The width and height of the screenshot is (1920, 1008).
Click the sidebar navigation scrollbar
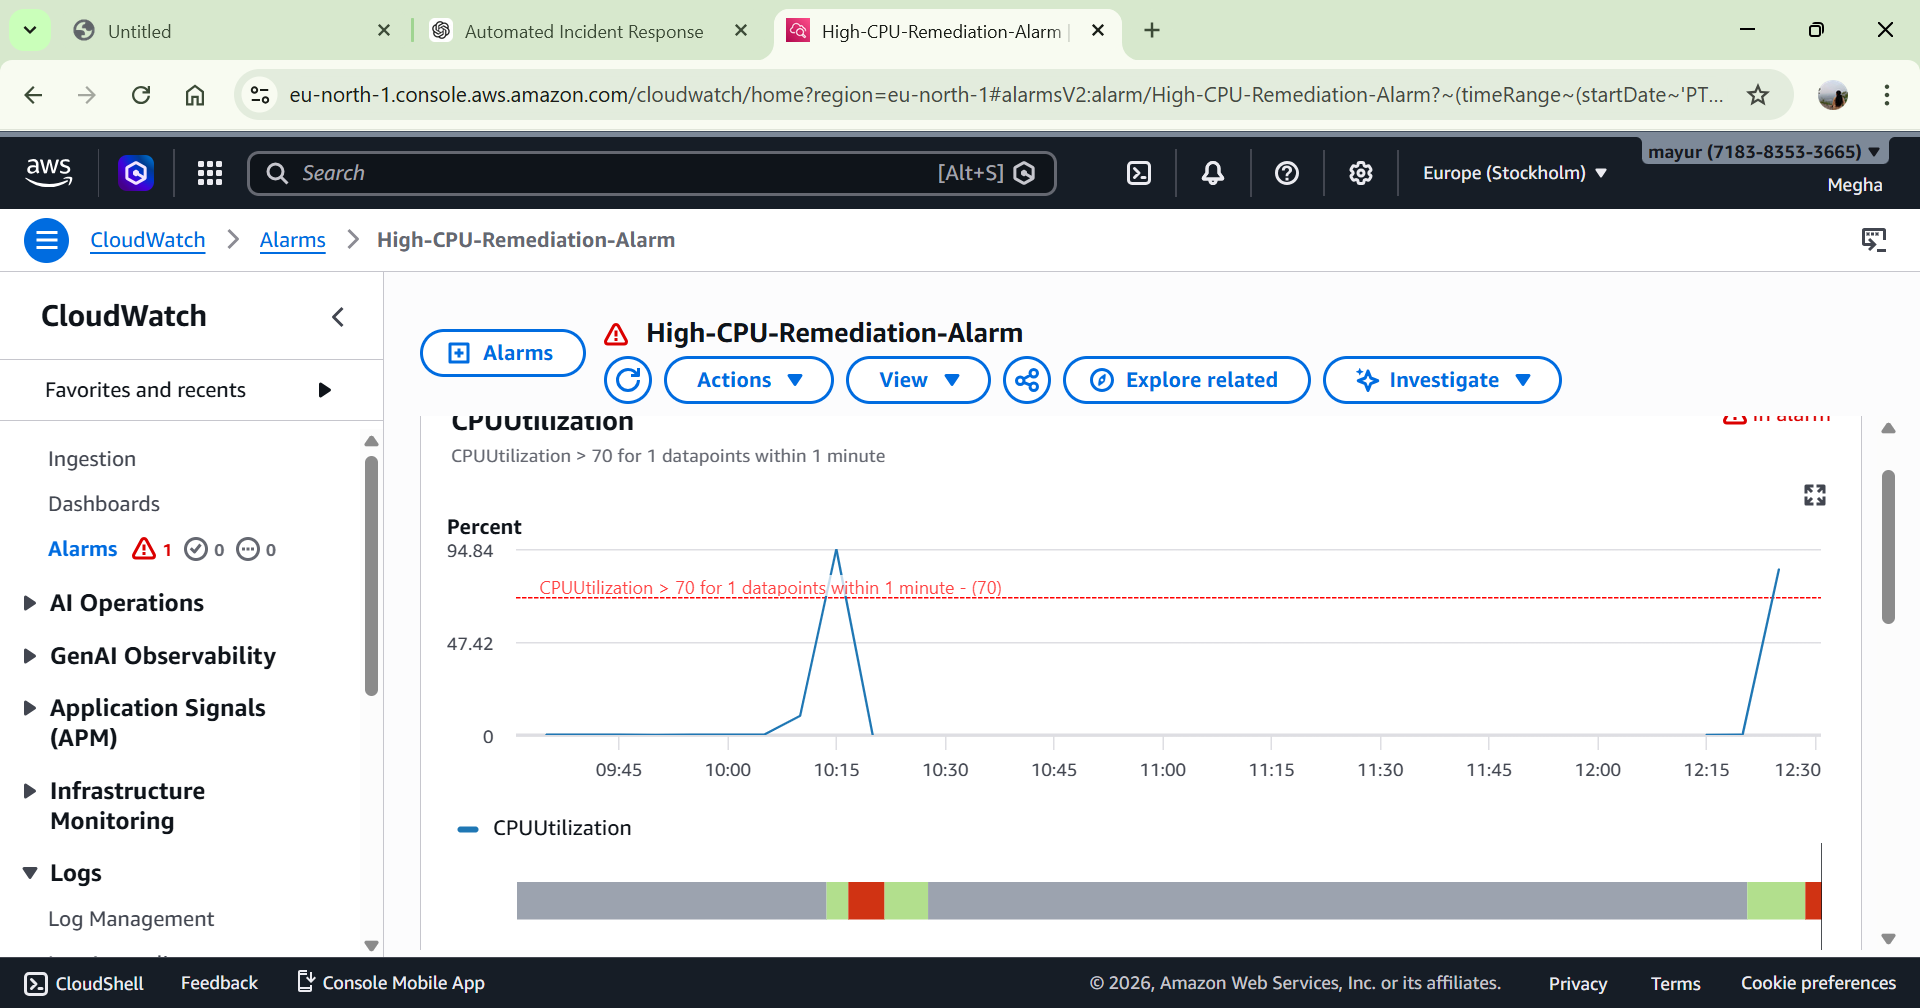tap(372, 575)
